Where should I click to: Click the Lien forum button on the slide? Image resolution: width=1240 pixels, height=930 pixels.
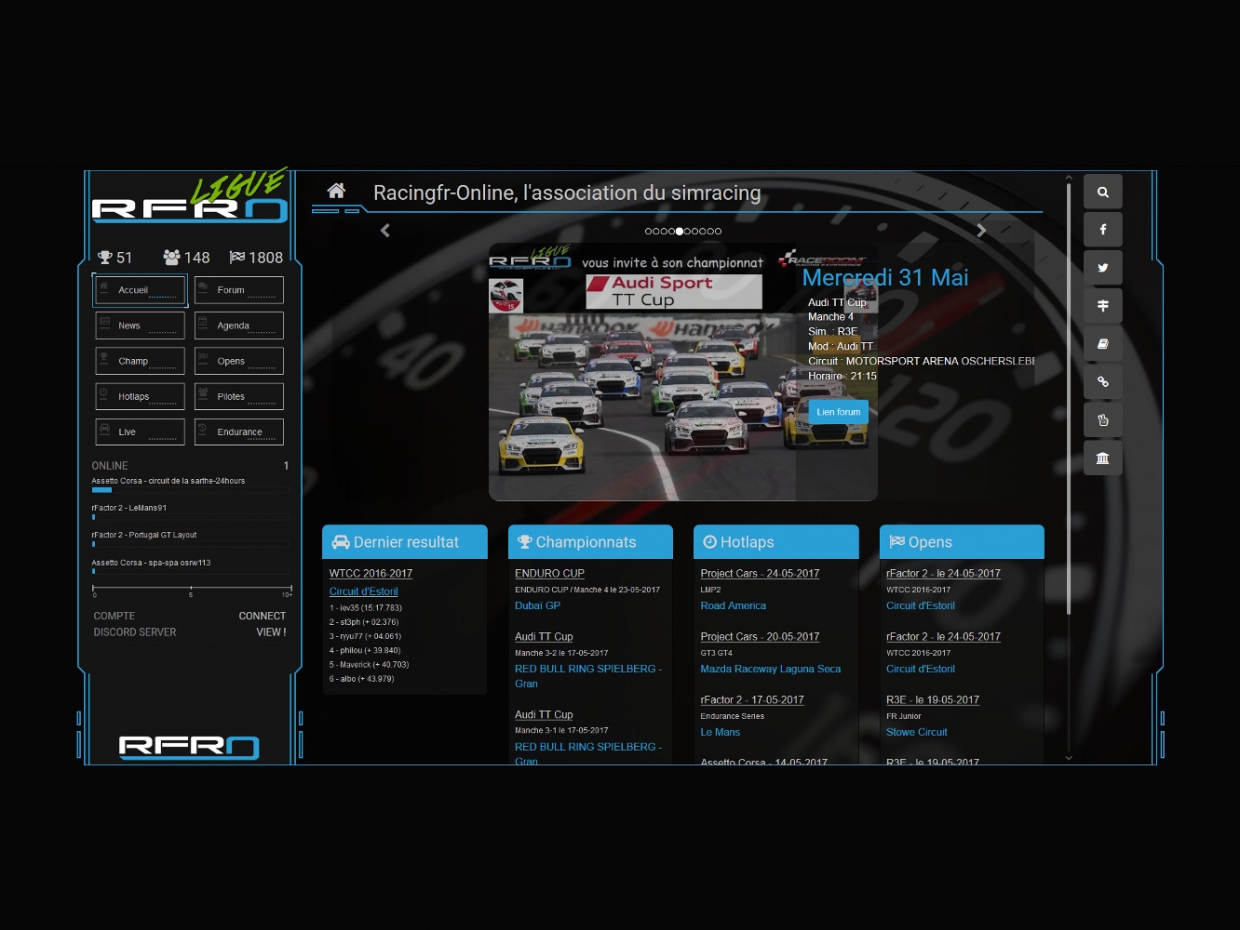[838, 412]
